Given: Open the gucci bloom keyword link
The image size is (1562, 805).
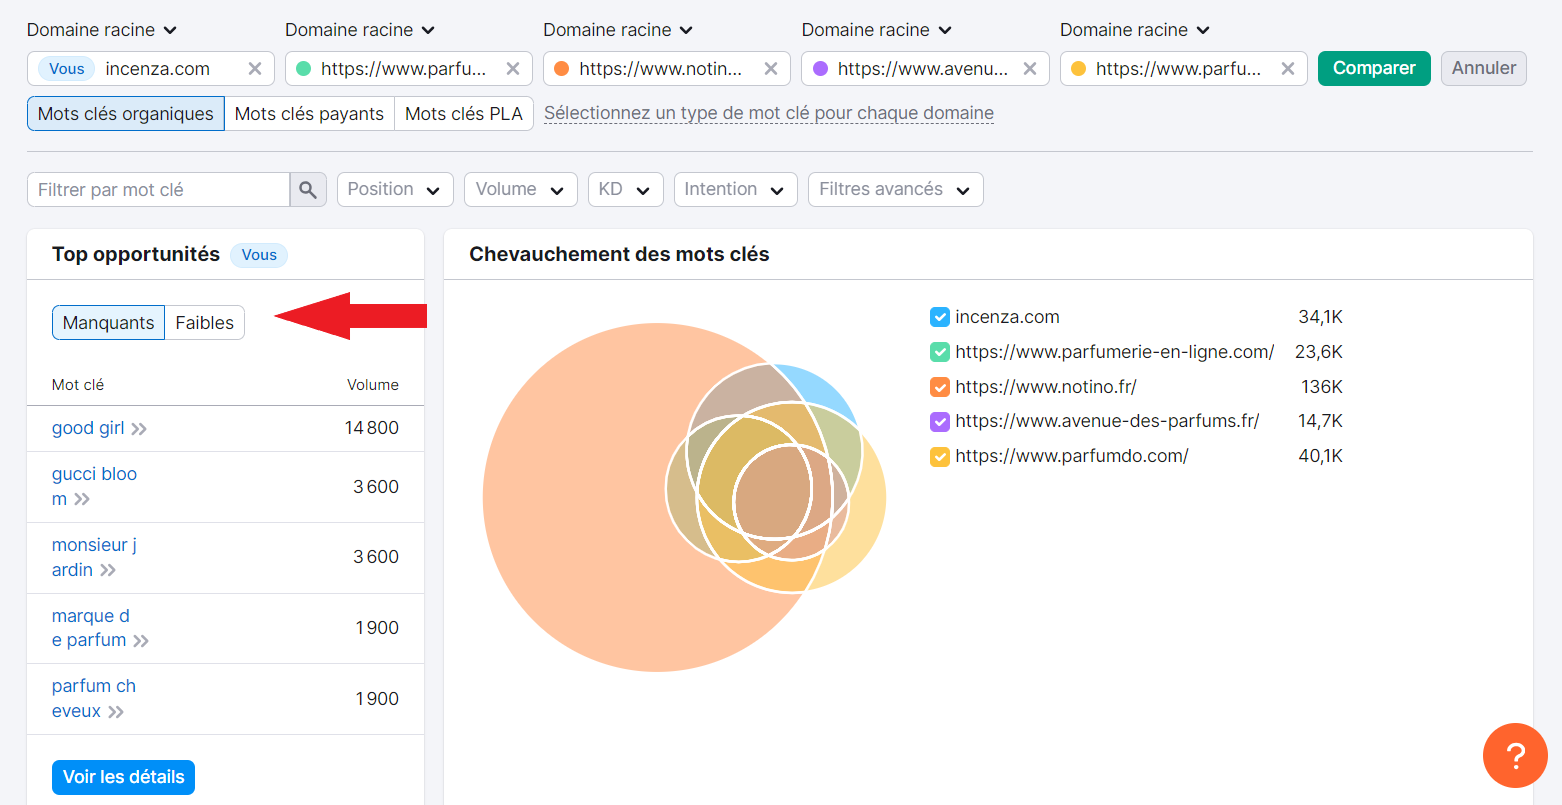Looking at the screenshot, I should (94, 486).
